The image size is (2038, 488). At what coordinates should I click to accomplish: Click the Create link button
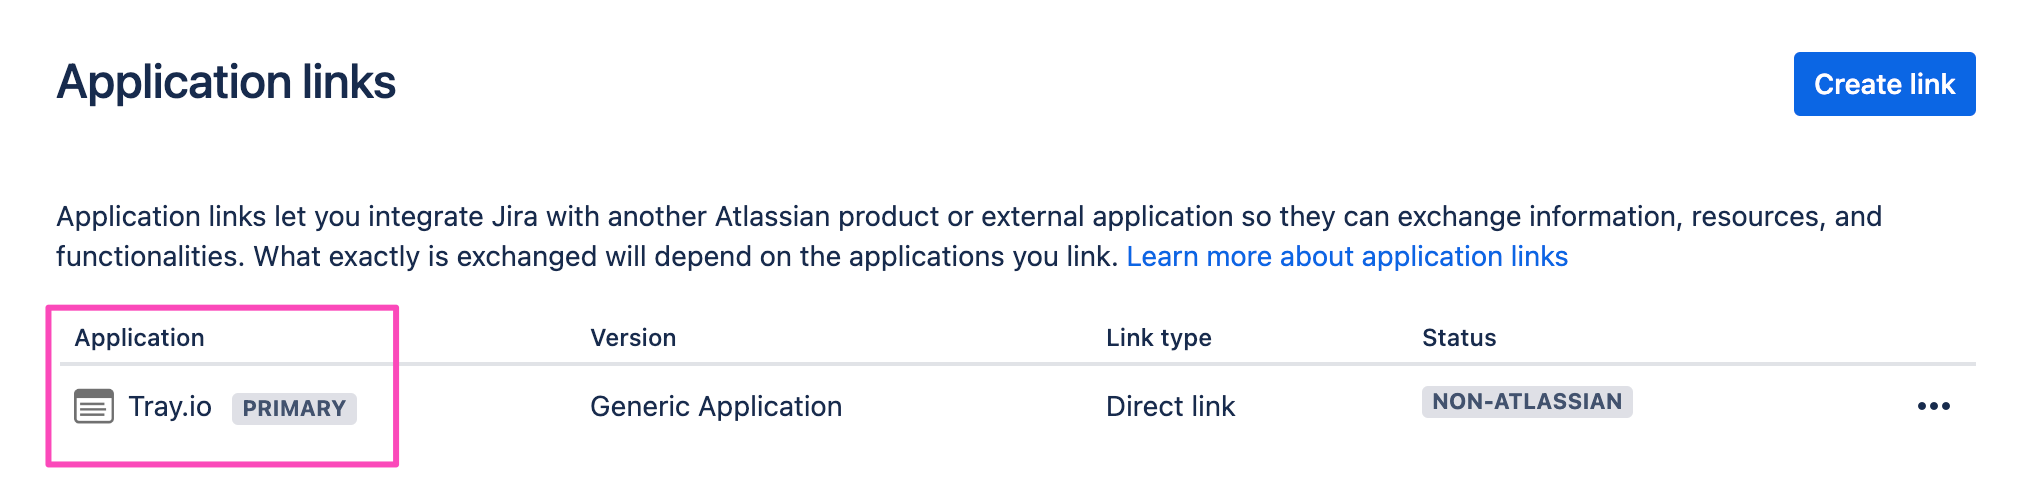(x=1883, y=84)
